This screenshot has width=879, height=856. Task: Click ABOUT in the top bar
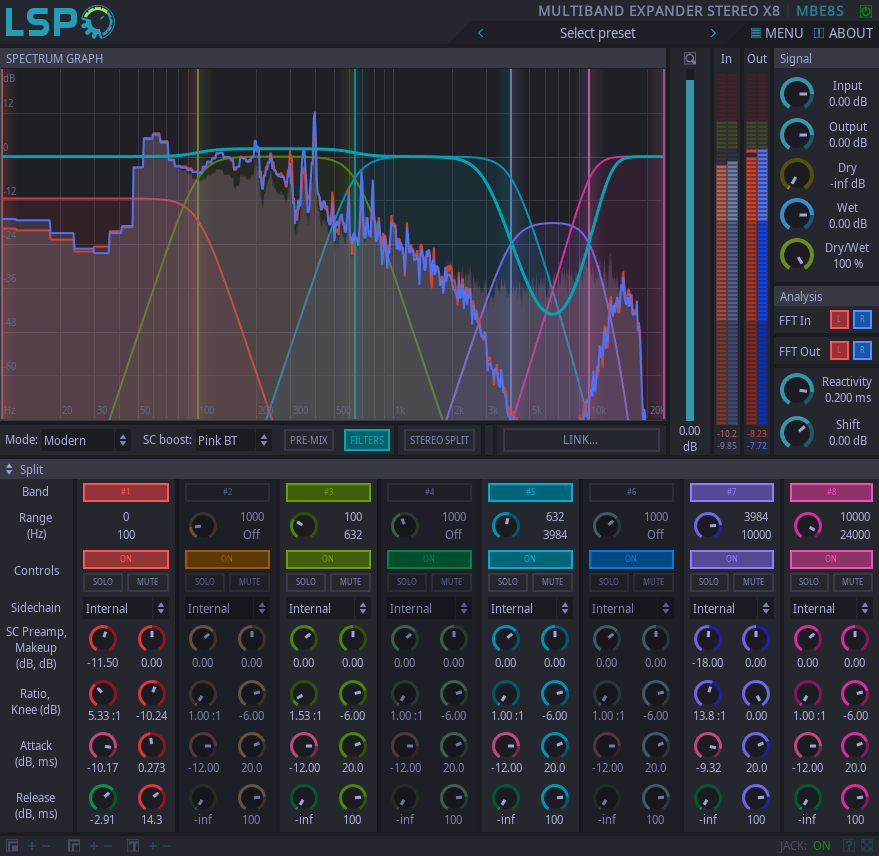pyautogui.click(x=843, y=33)
